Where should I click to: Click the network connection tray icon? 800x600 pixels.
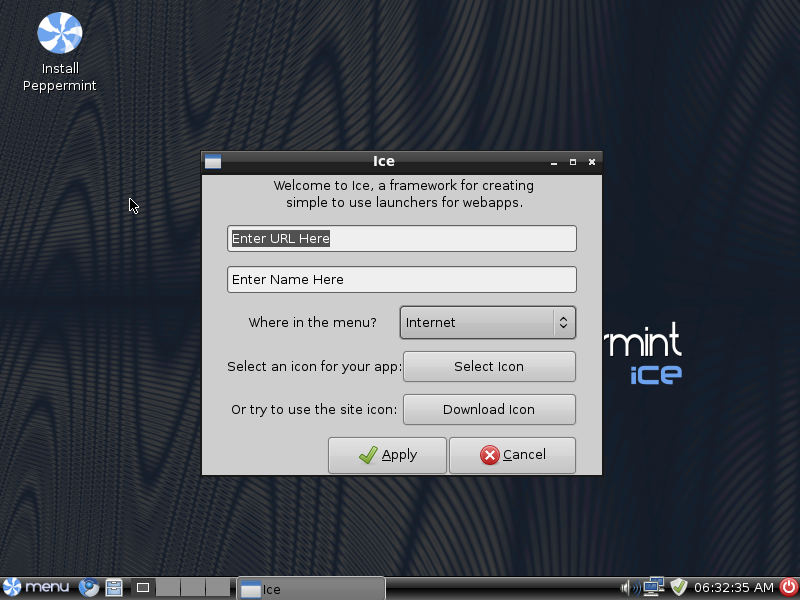[654, 587]
